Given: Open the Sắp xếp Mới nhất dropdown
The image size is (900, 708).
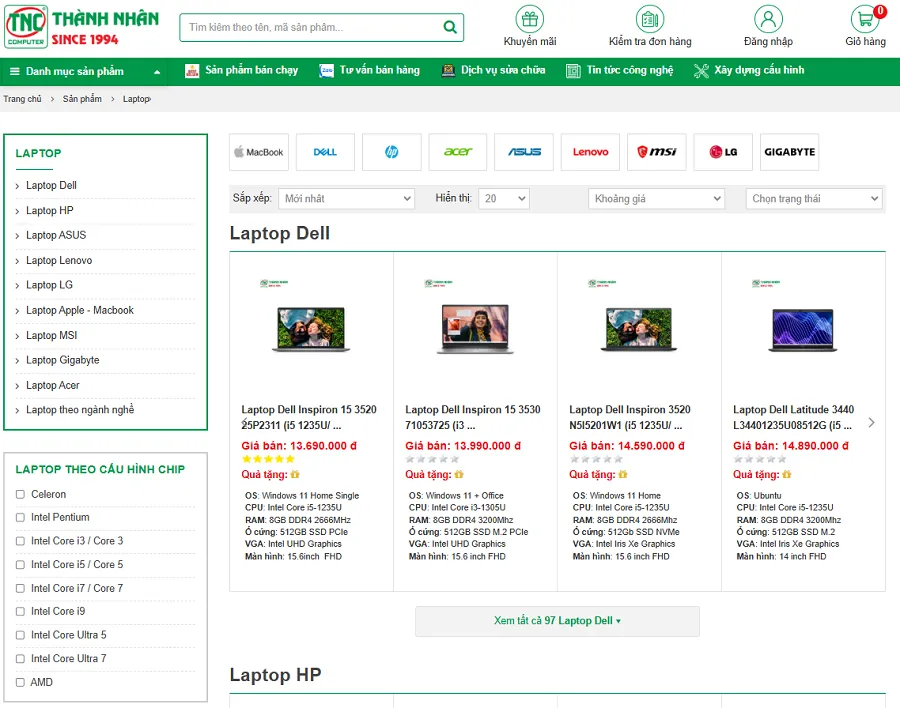Looking at the screenshot, I should click(x=347, y=199).
